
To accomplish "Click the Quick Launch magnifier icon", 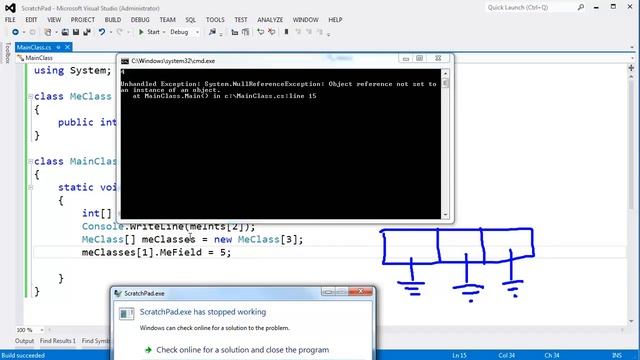I will (x=581, y=7).
